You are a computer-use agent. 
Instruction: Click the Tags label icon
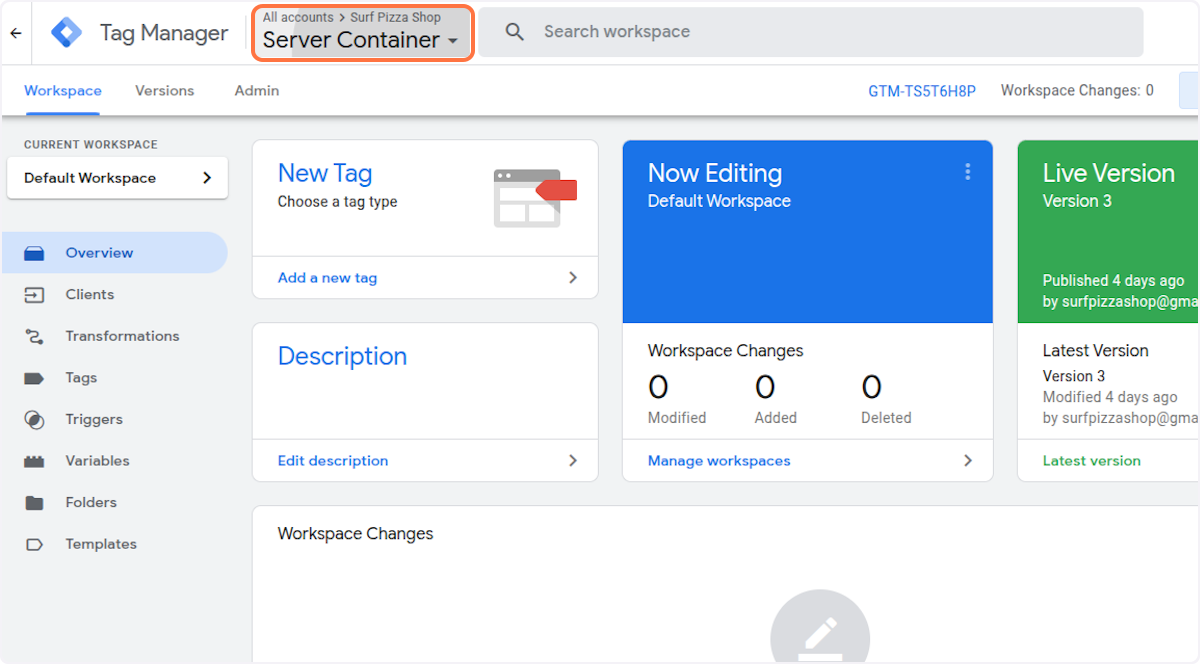[x=34, y=378]
